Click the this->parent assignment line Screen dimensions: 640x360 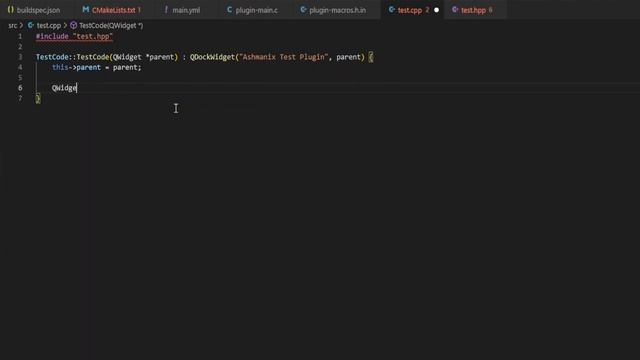point(97,67)
